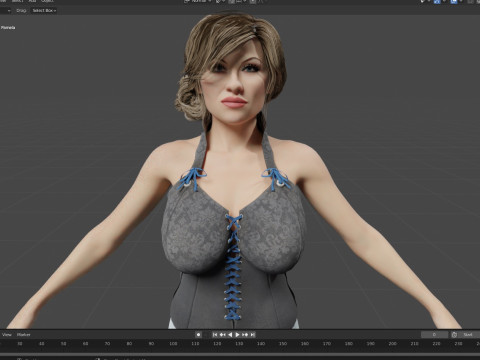The image size is (480, 360).
Task: Set the playhead at frame 150
Action: (x=283, y=344)
